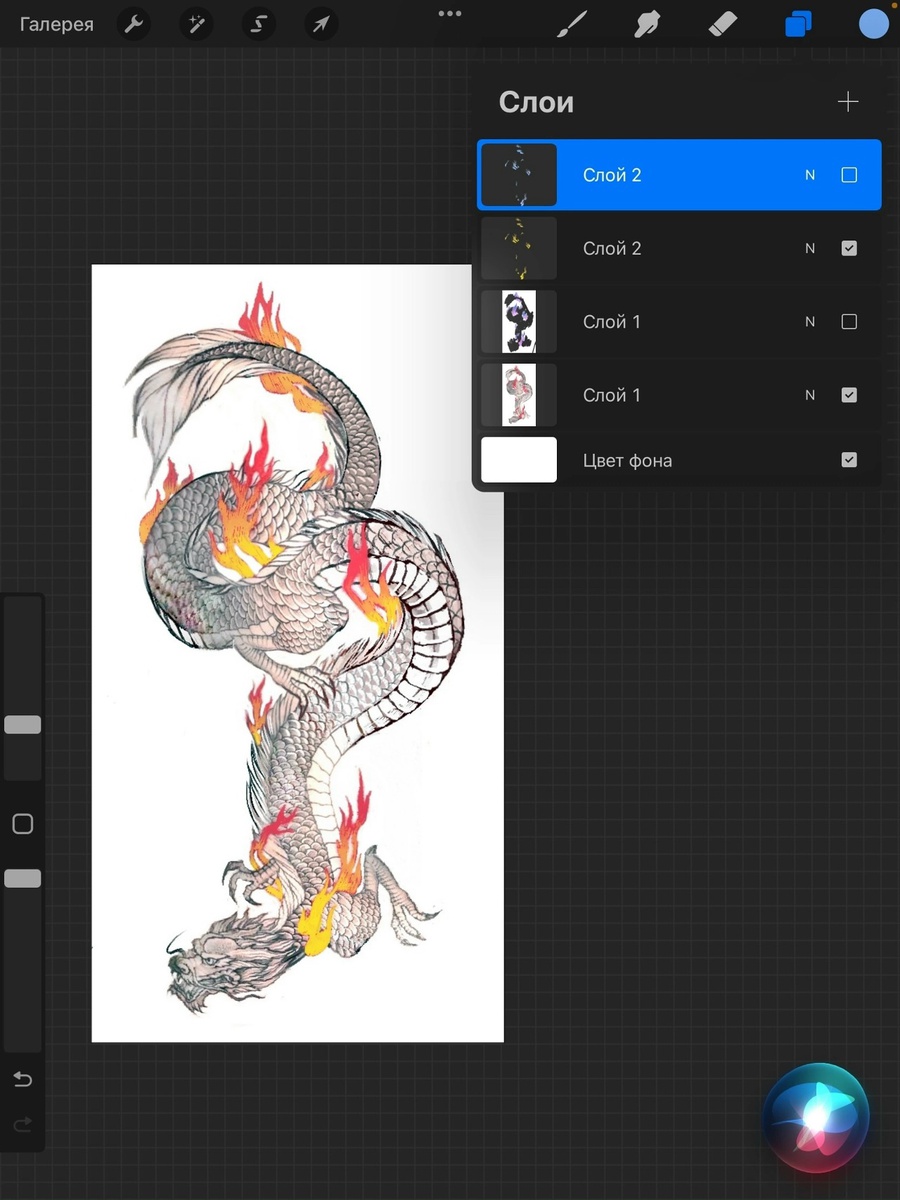This screenshot has width=900, height=1200.
Task: Open blend mode N of unselected Слой 2
Action: 810,248
